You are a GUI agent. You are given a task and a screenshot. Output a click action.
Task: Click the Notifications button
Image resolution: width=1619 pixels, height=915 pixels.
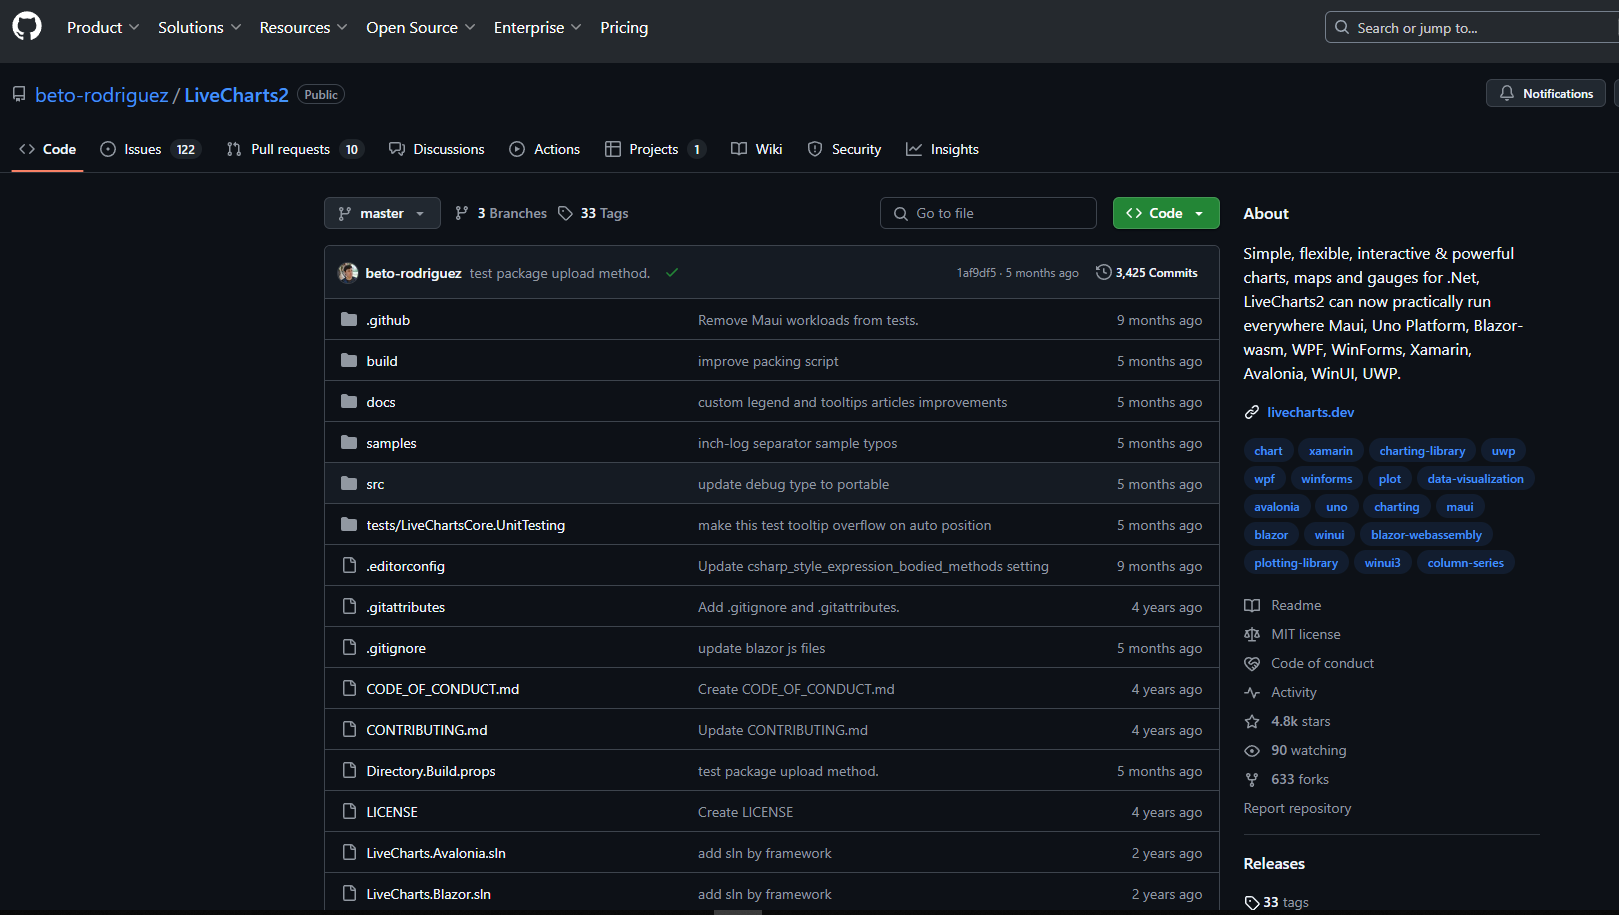coord(1546,93)
